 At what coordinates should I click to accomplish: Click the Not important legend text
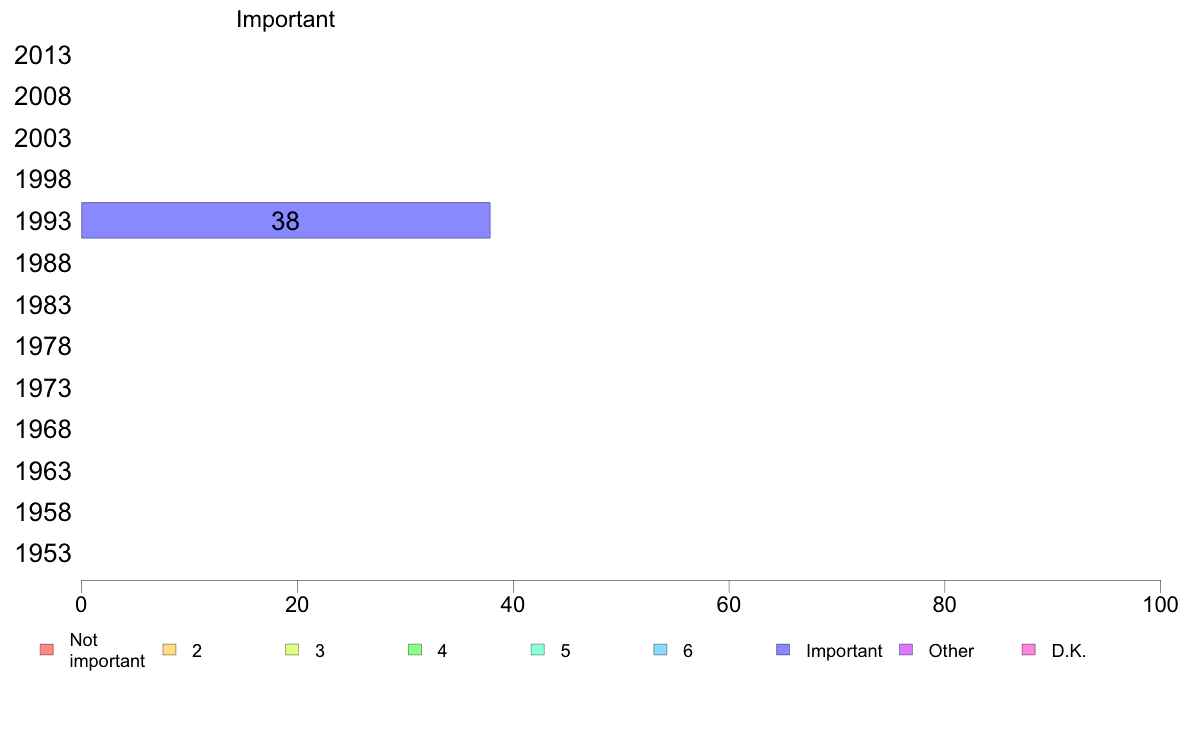[x=107, y=650]
